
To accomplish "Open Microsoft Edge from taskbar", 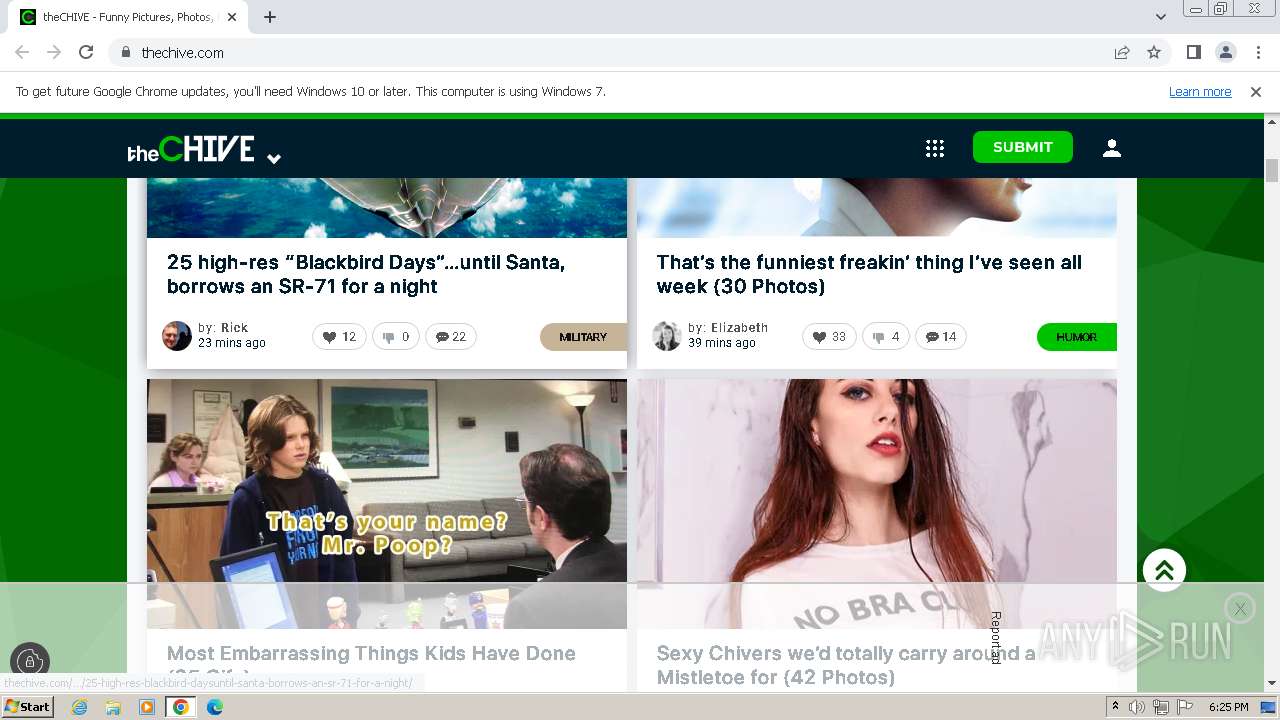I will [x=215, y=707].
